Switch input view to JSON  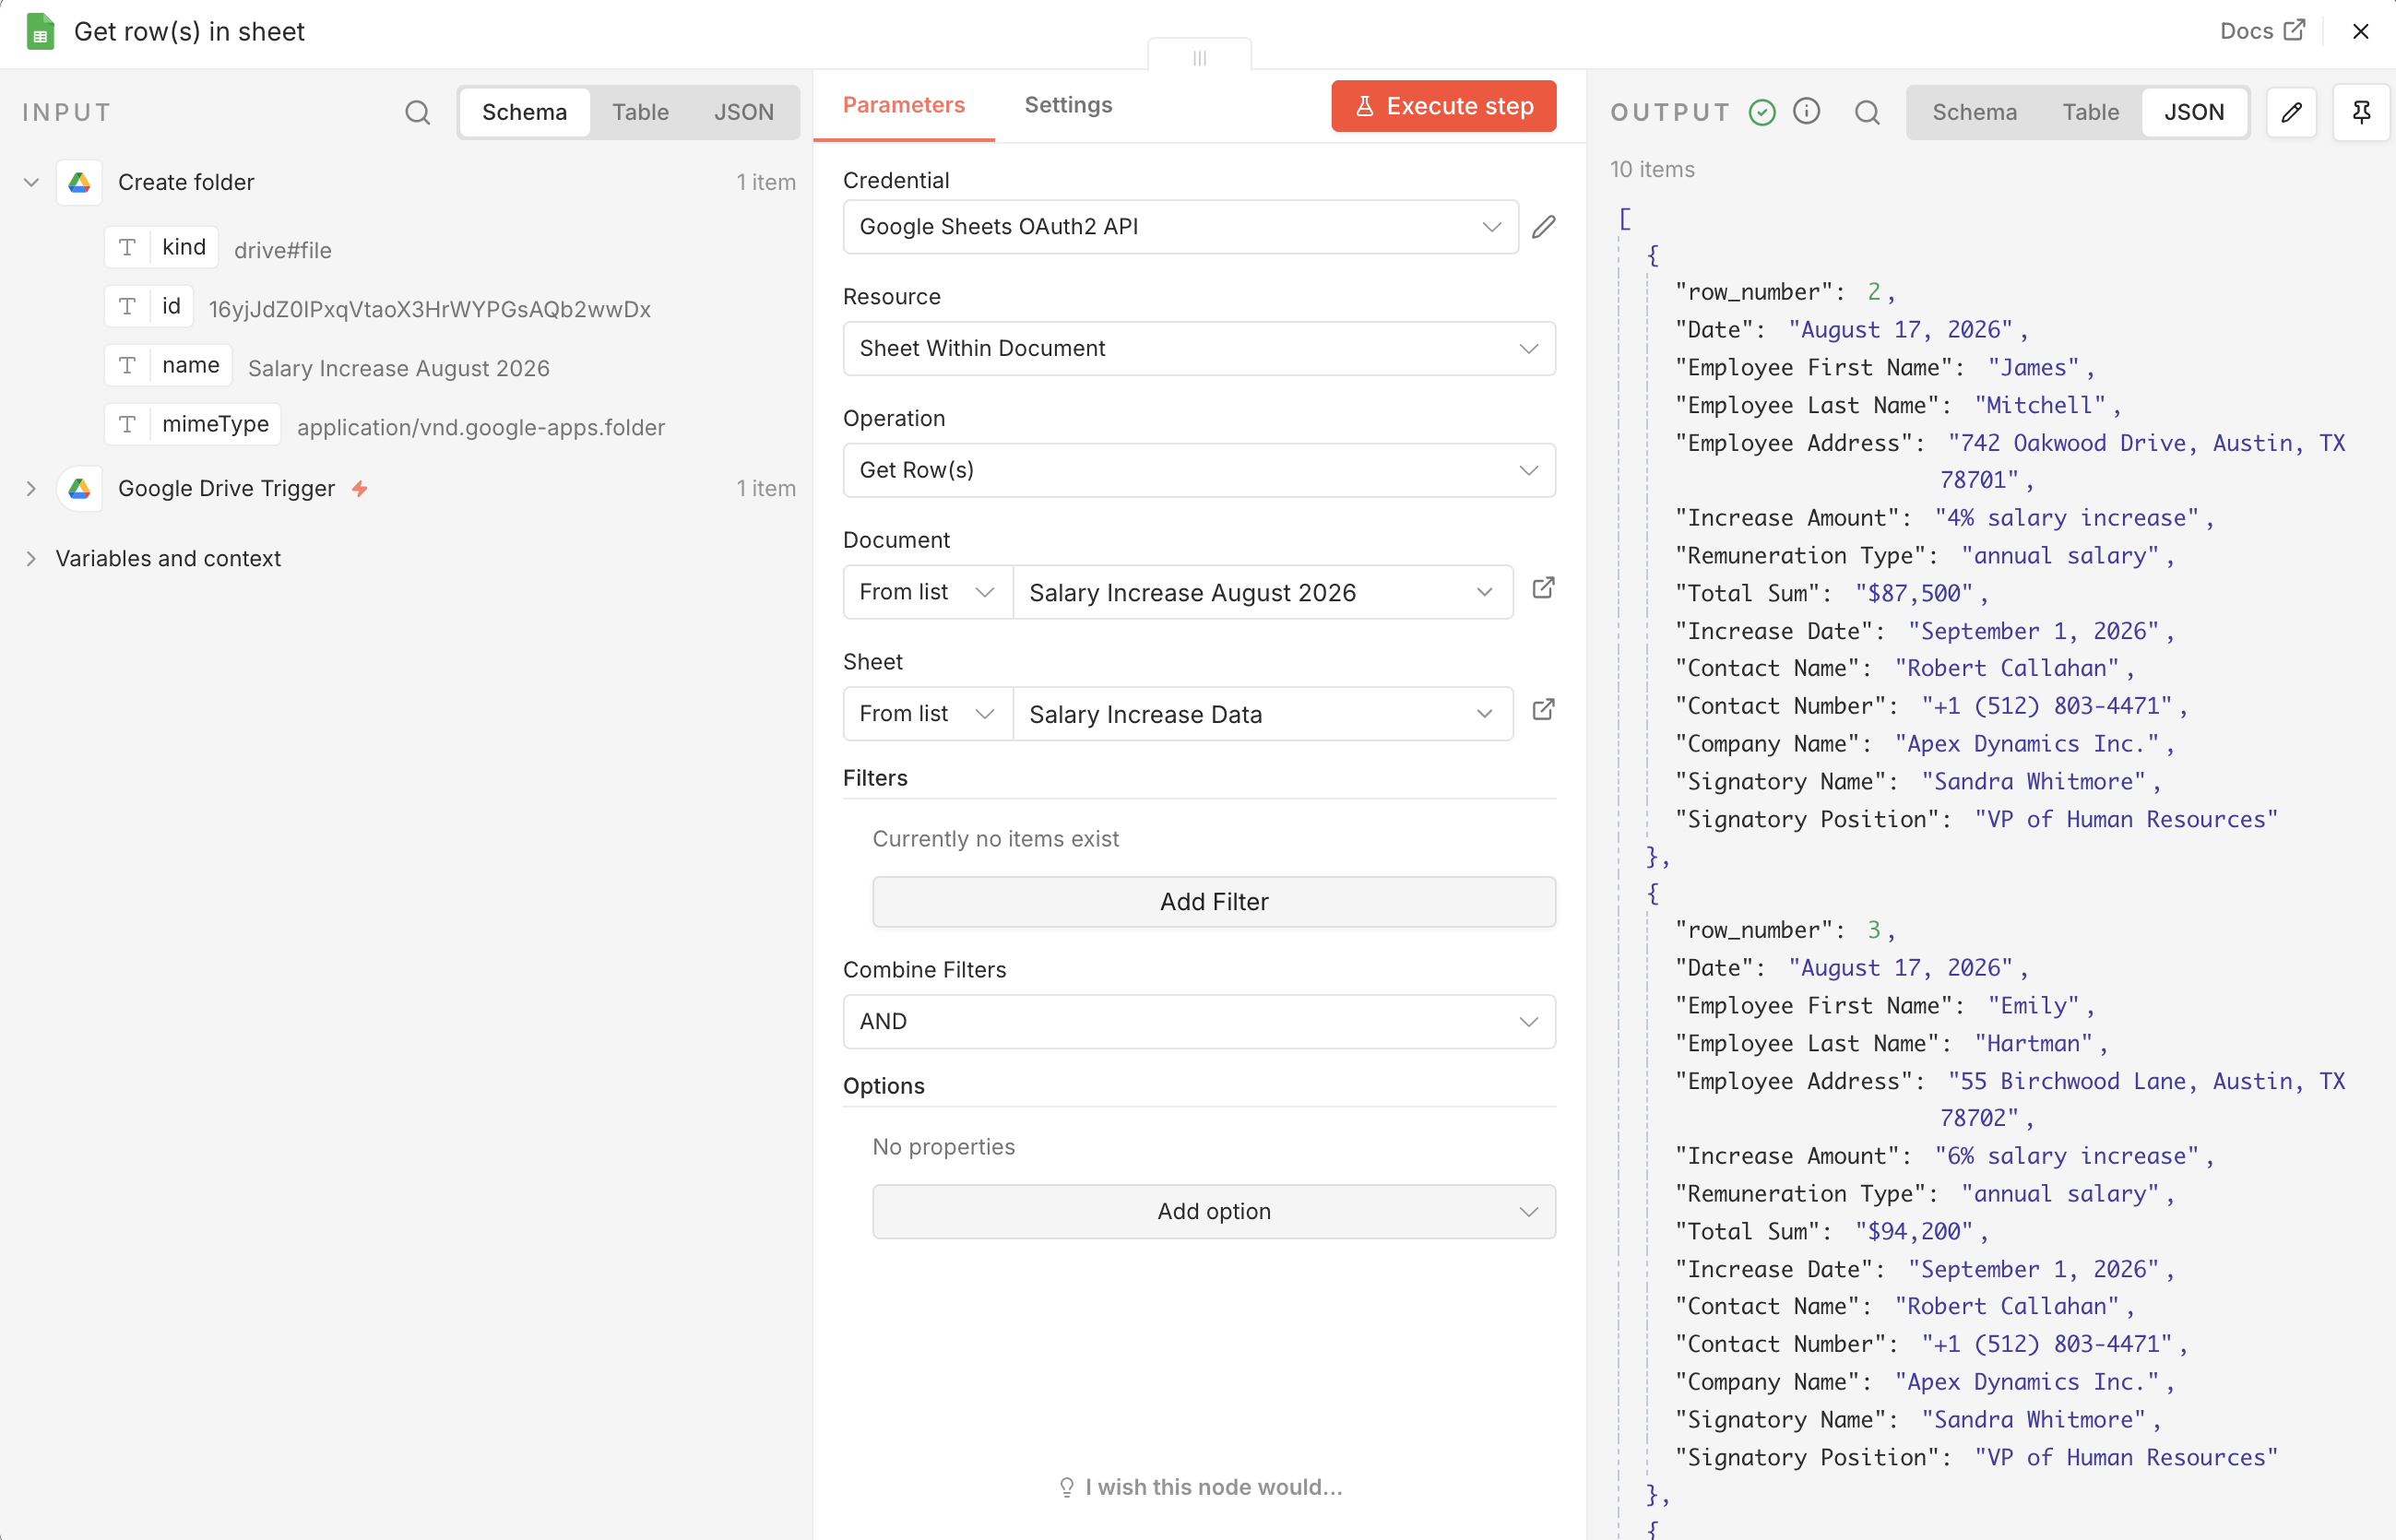tap(743, 112)
